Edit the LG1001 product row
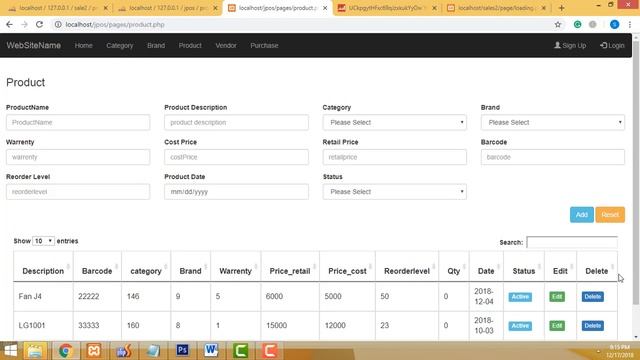The image size is (640, 360). [x=557, y=326]
